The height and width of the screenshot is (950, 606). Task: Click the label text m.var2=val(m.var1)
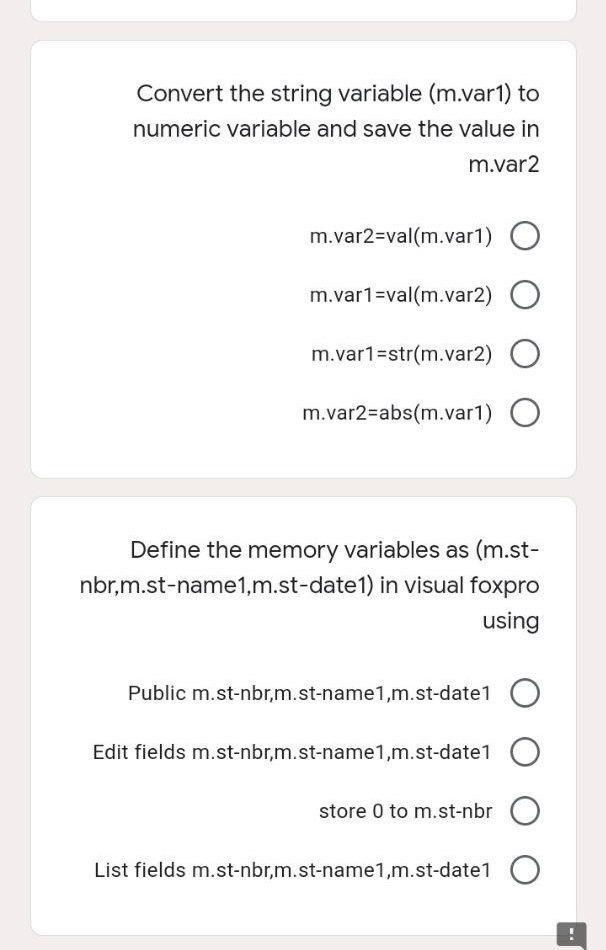pyautogui.click(x=400, y=236)
